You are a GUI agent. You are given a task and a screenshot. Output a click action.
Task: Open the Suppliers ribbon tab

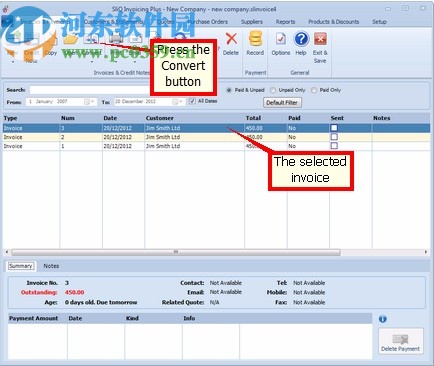tap(252, 22)
